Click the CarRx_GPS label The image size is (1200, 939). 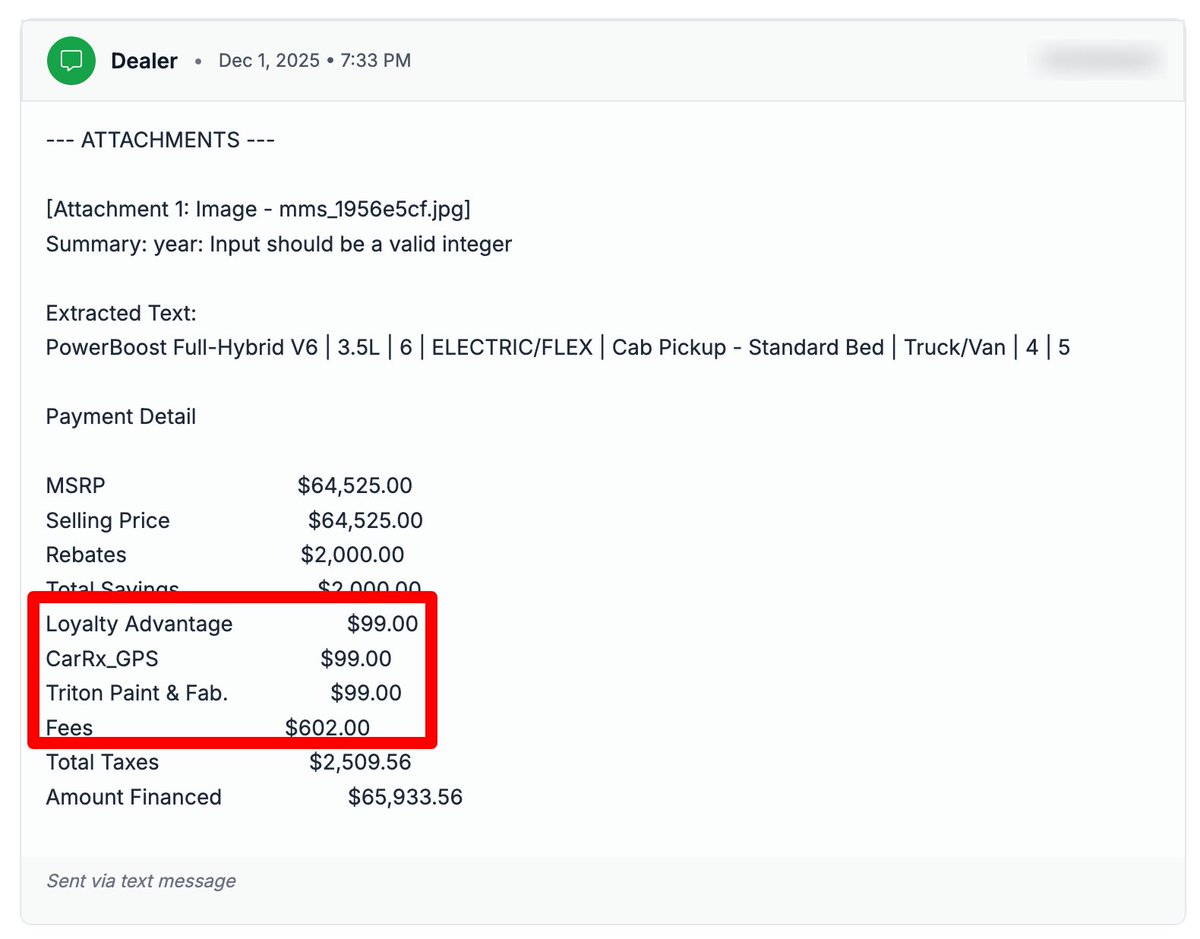(102, 659)
